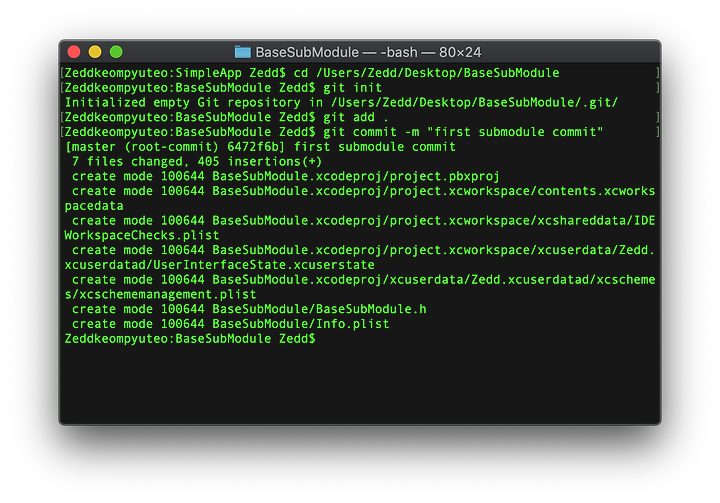Click the yellow minimize window button
720x503 pixels.
pos(95,52)
